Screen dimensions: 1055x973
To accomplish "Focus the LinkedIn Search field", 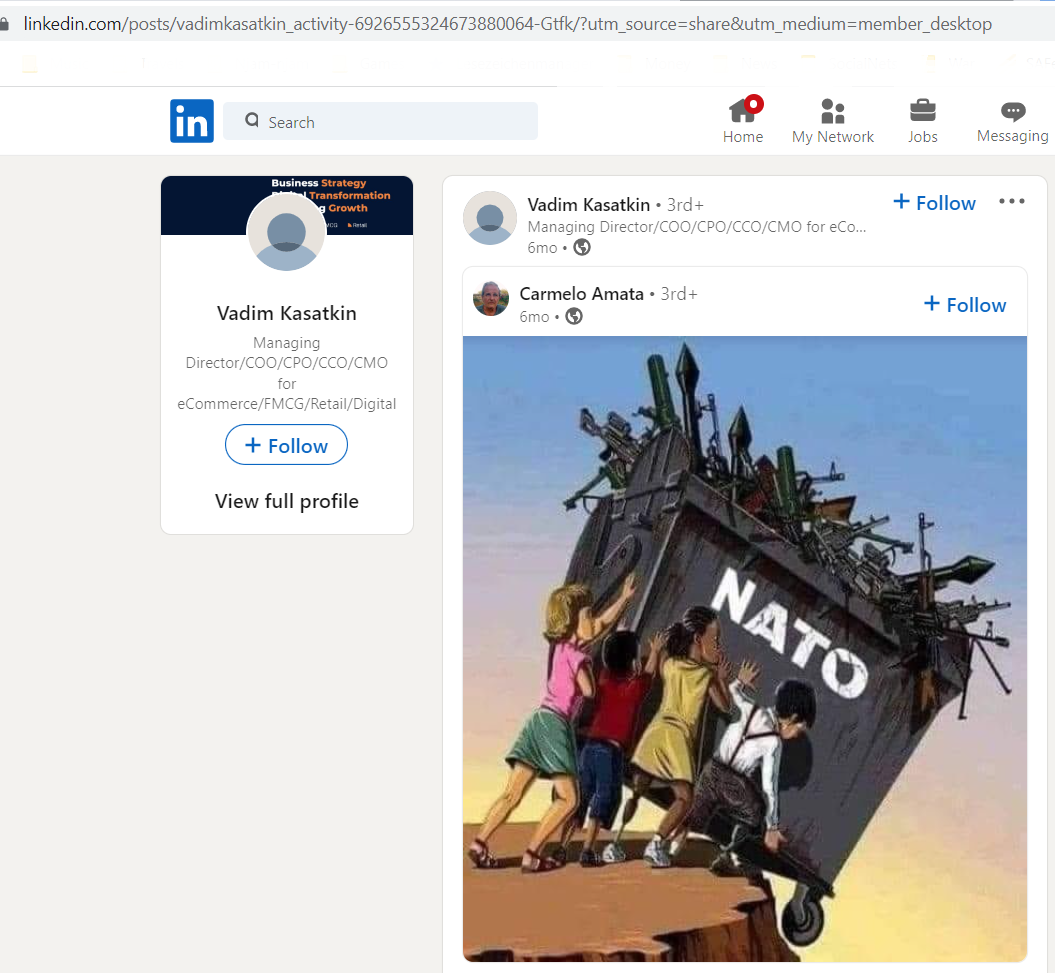I will click(380, 121).
